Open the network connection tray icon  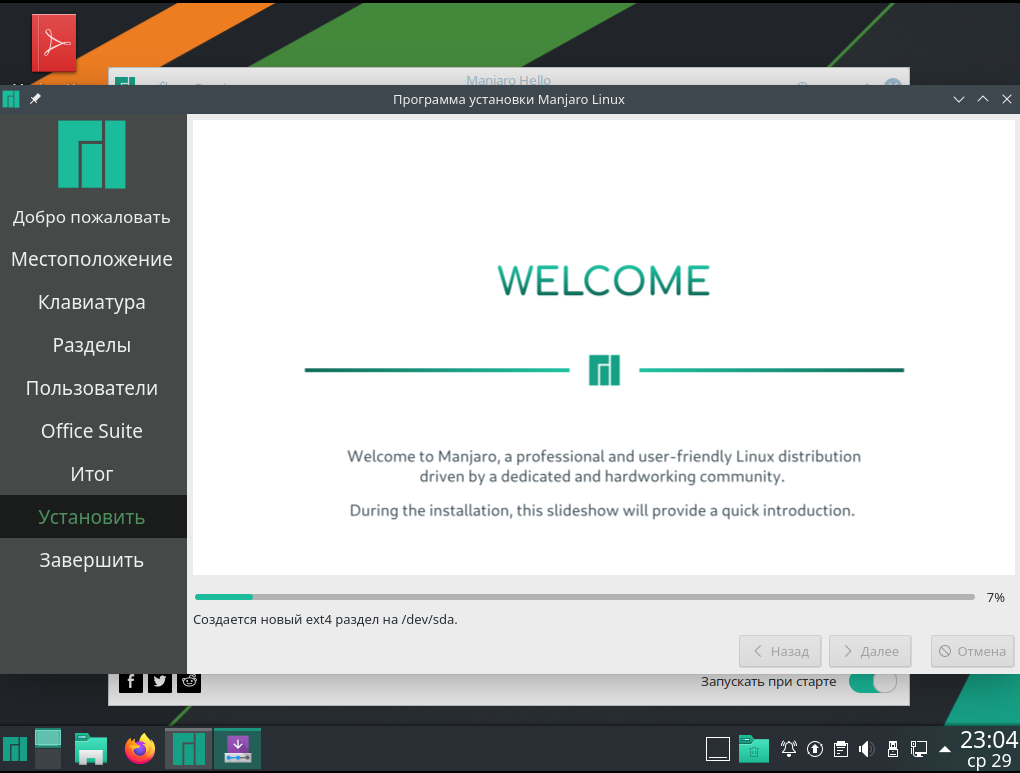919,749
